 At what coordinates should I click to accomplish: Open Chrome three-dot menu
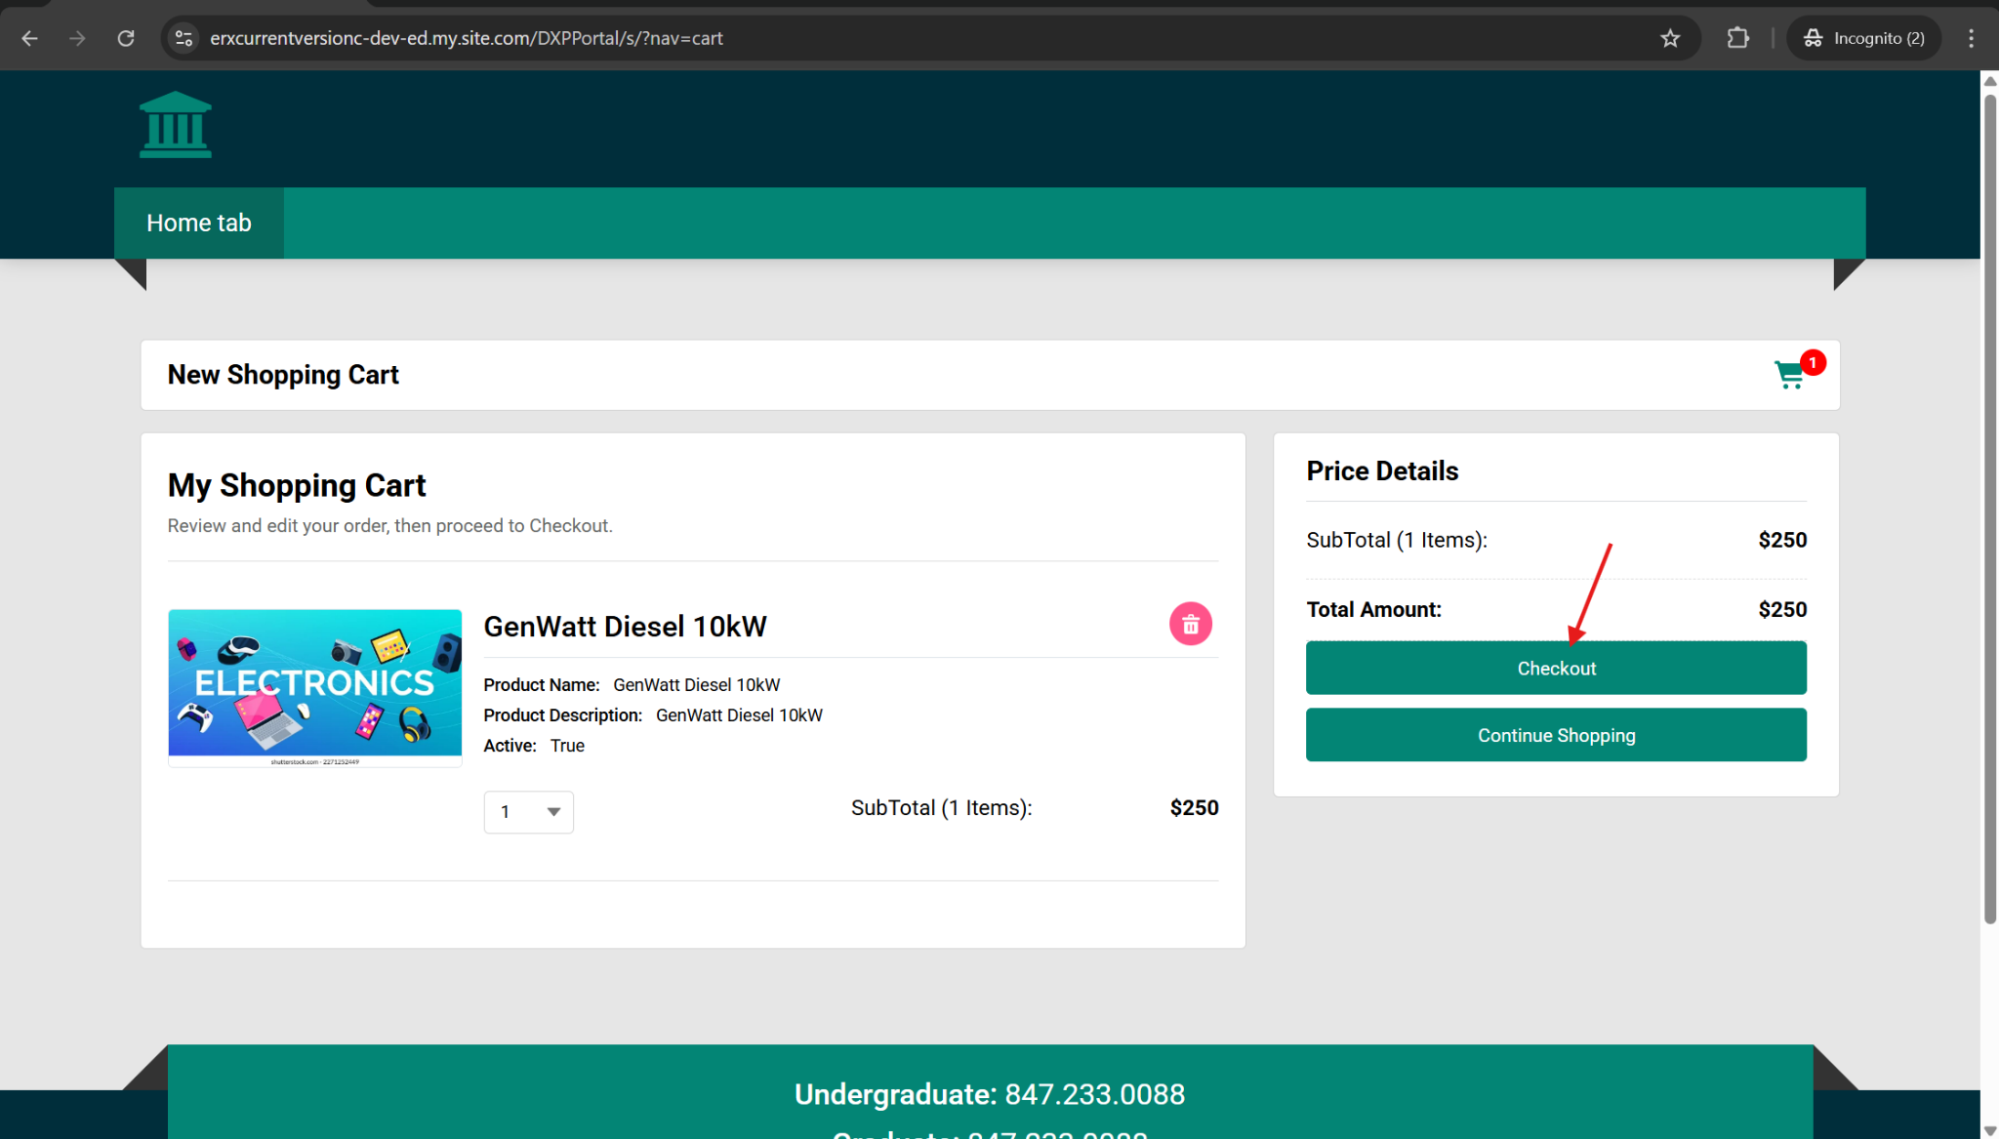click(1971, 38)
